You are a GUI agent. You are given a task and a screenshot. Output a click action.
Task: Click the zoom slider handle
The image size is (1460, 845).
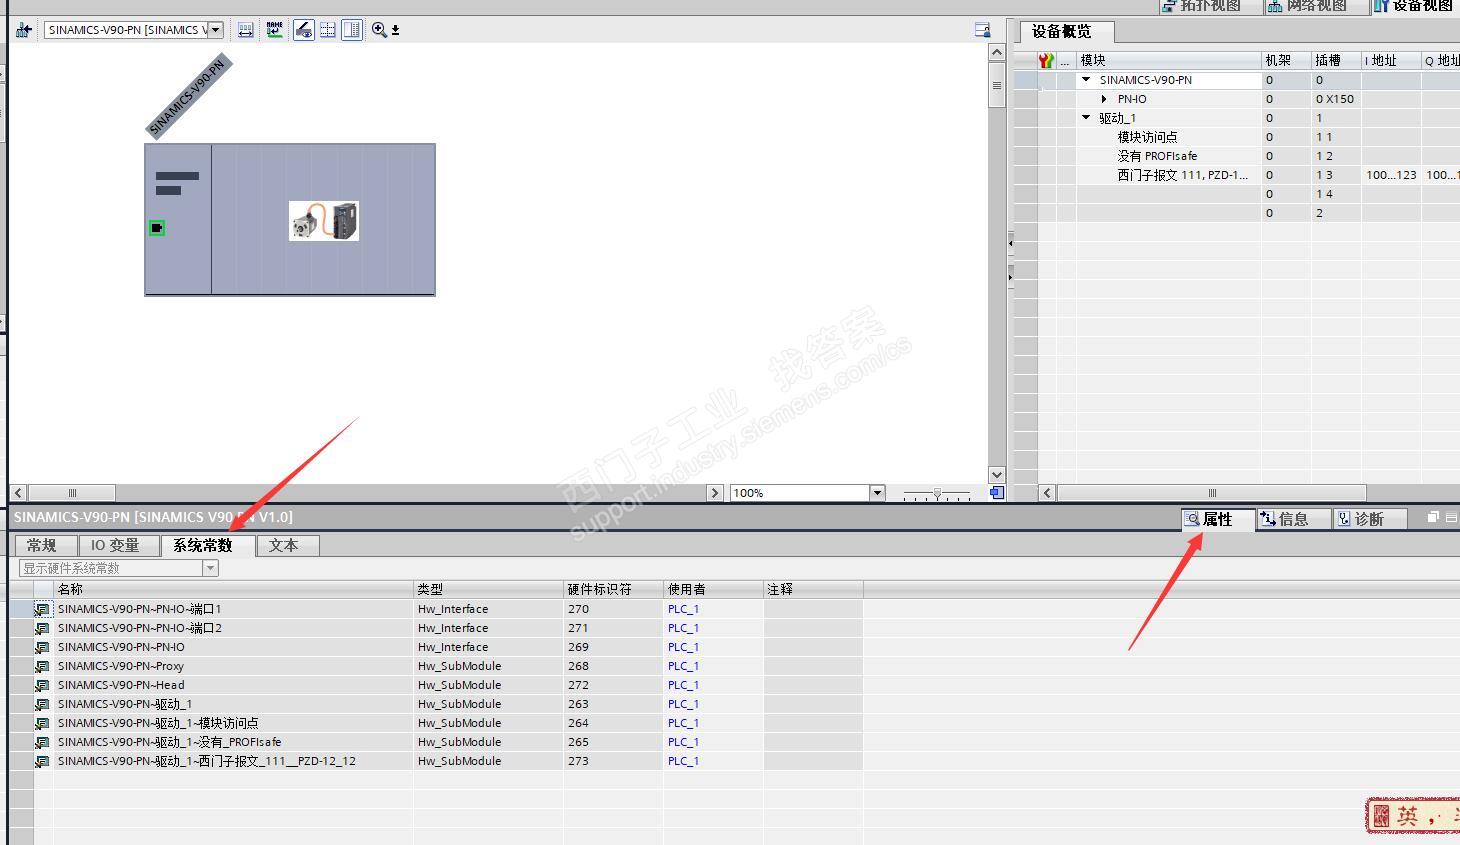coord(937,493)
